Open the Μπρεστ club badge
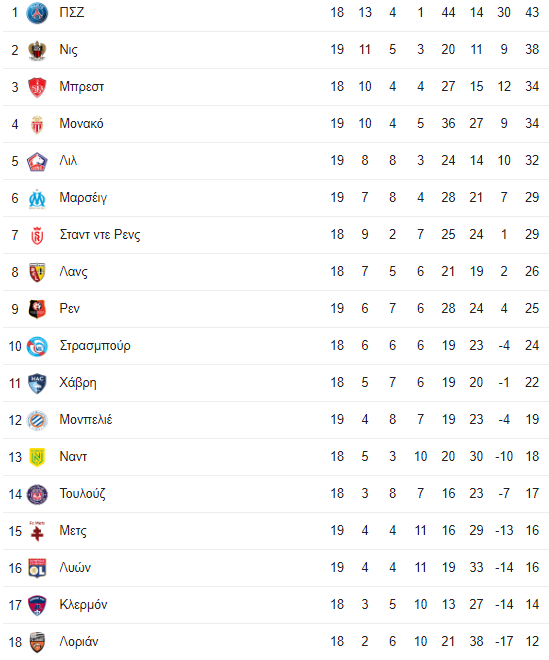The width and height of the screenshot is (549, 660). coord(37,87)
